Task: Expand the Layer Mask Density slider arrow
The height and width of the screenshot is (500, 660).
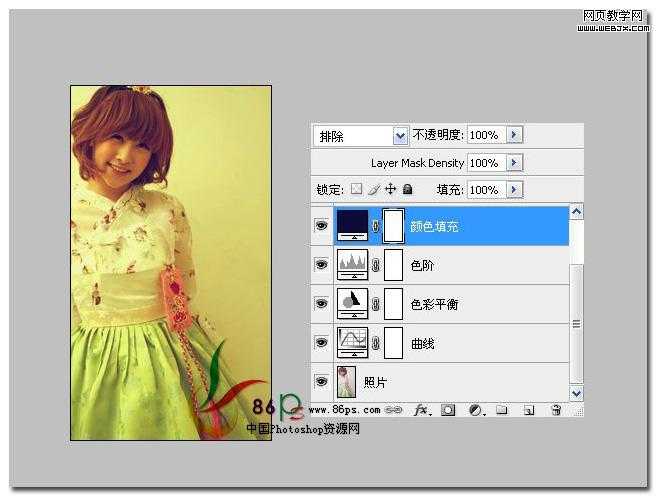Action: click(514, 163)
